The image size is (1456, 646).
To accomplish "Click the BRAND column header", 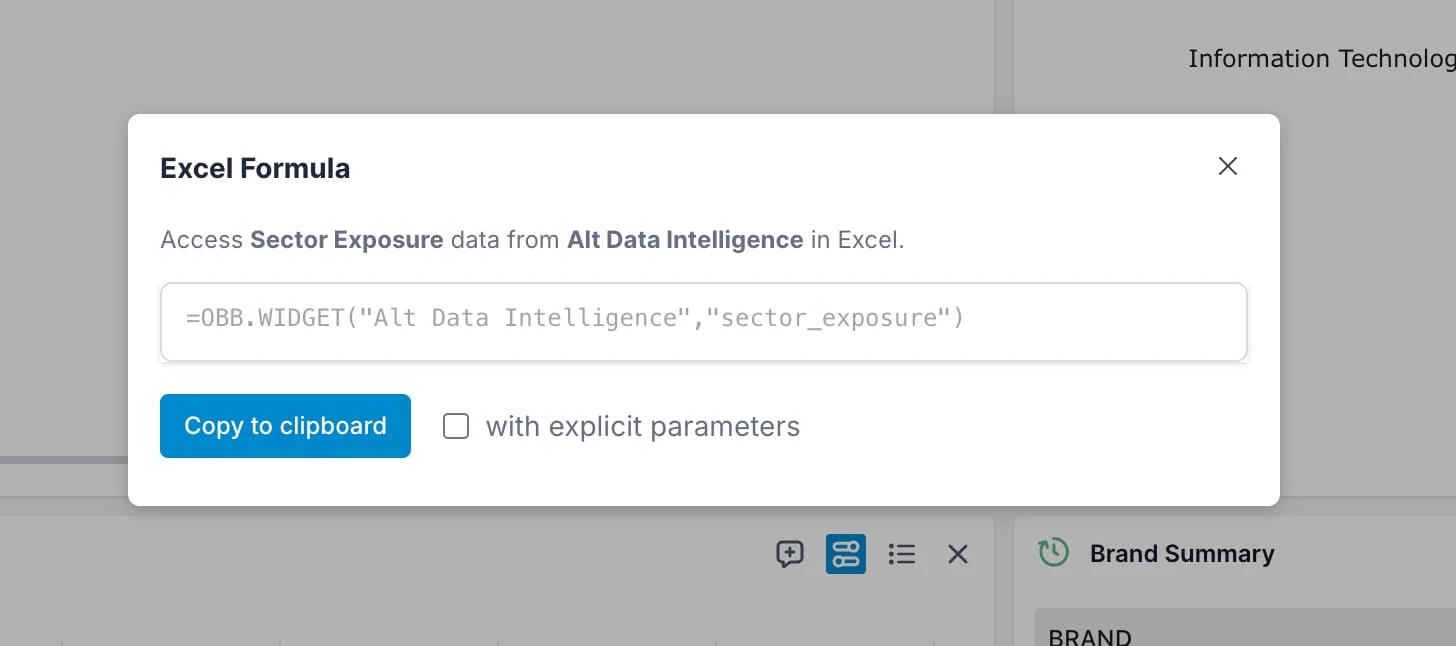I will pyautogui.click(x=1089, y=636).
